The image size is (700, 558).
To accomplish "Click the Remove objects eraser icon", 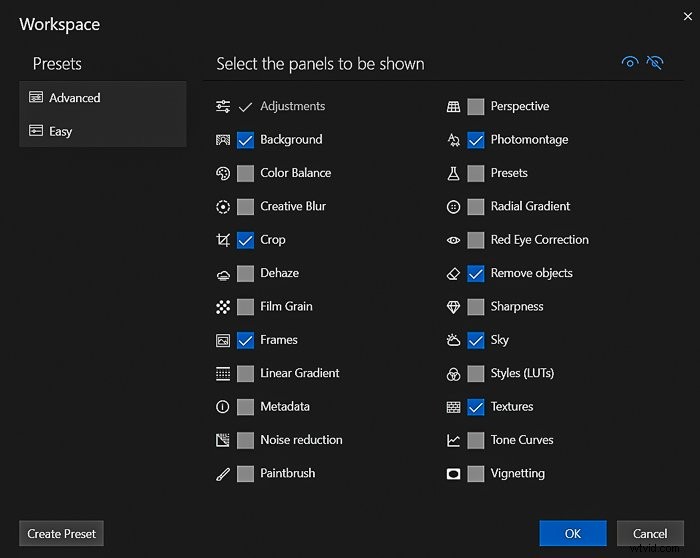I will click(453, 274).
